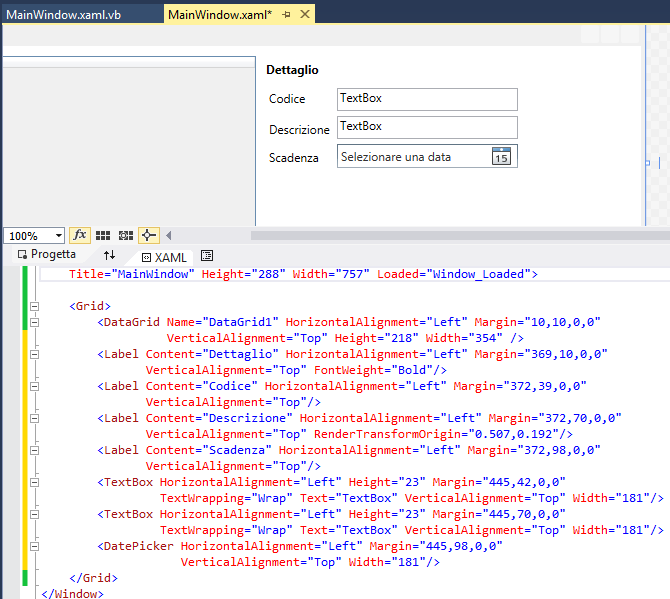Click the Title="MainWindow" attribute
This screenshot has width=670, height=599.
click(x=132, y=274)
